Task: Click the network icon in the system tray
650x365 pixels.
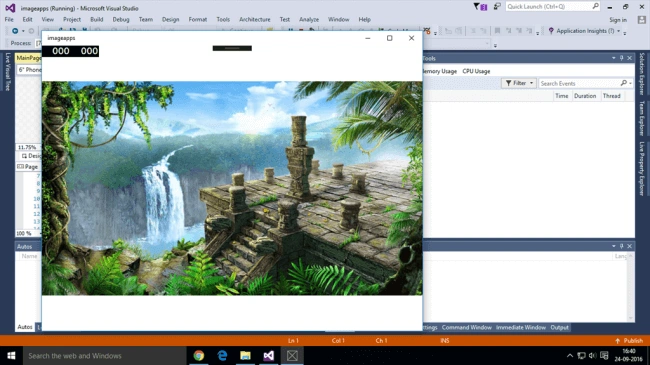Action: (x=581, y=355)
